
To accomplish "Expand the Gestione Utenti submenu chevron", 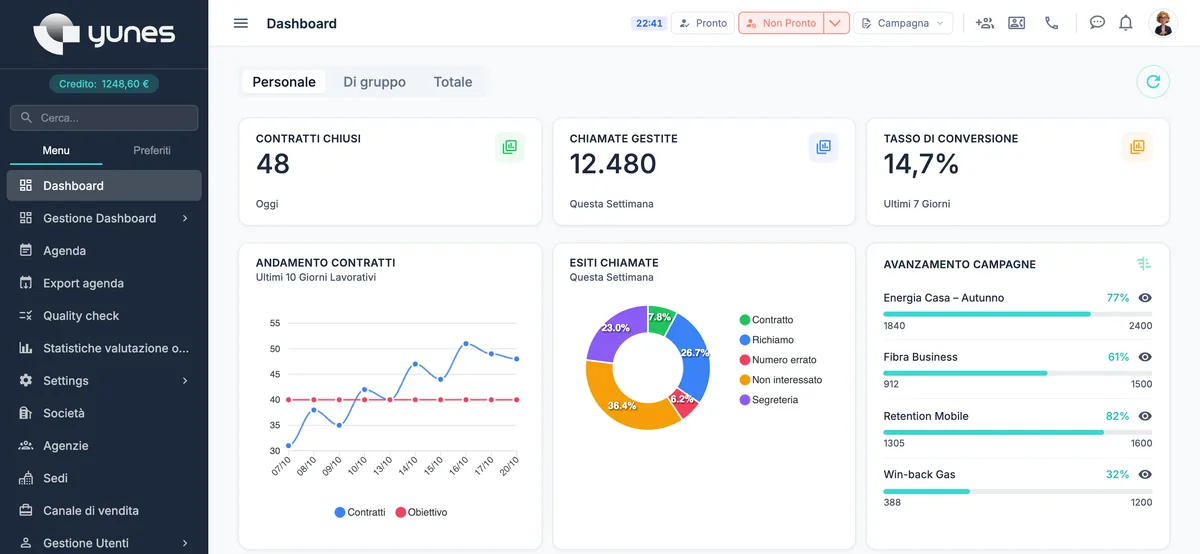I will 185,543.
